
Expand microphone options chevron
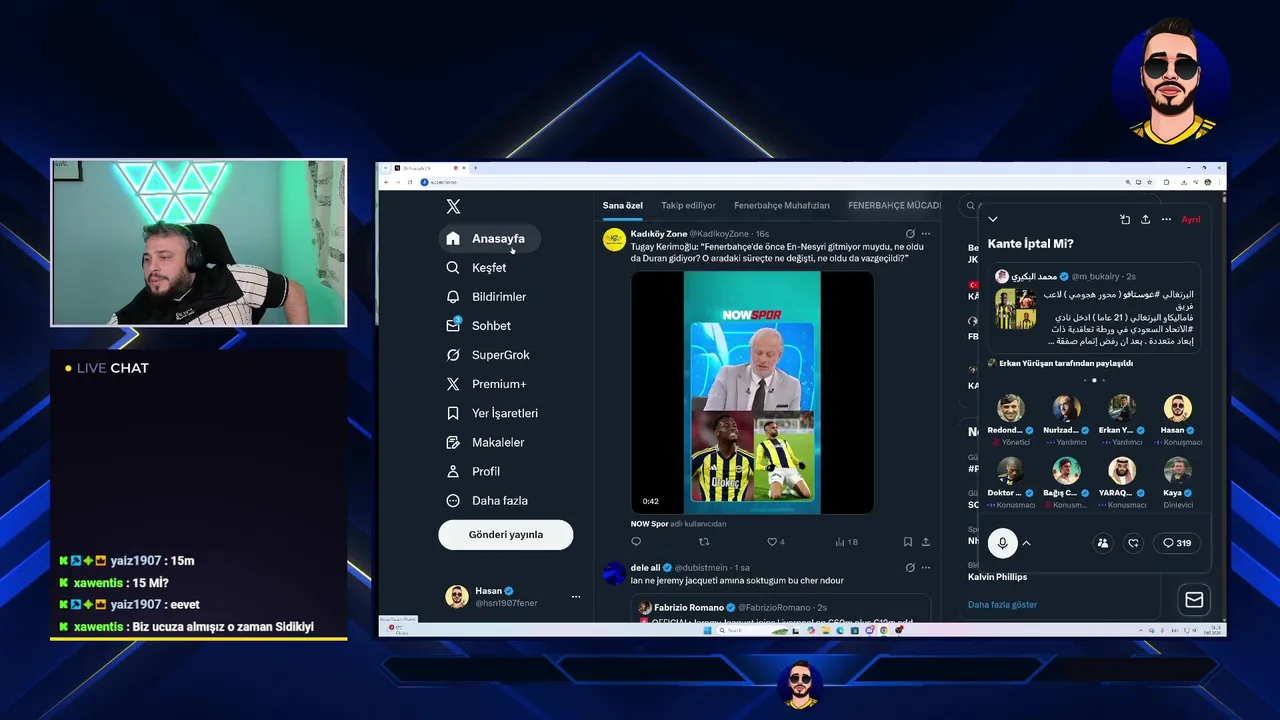click(x=1026, y=543)
